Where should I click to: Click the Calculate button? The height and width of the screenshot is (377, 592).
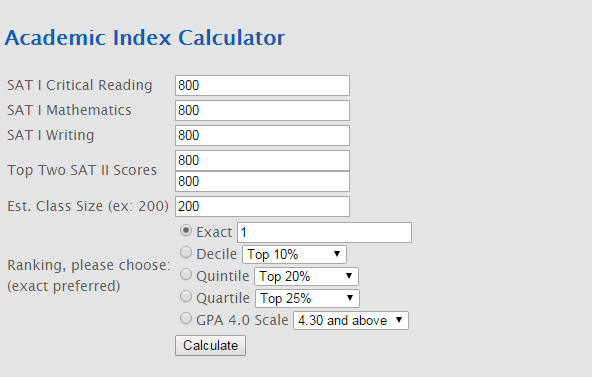[210, 345]
